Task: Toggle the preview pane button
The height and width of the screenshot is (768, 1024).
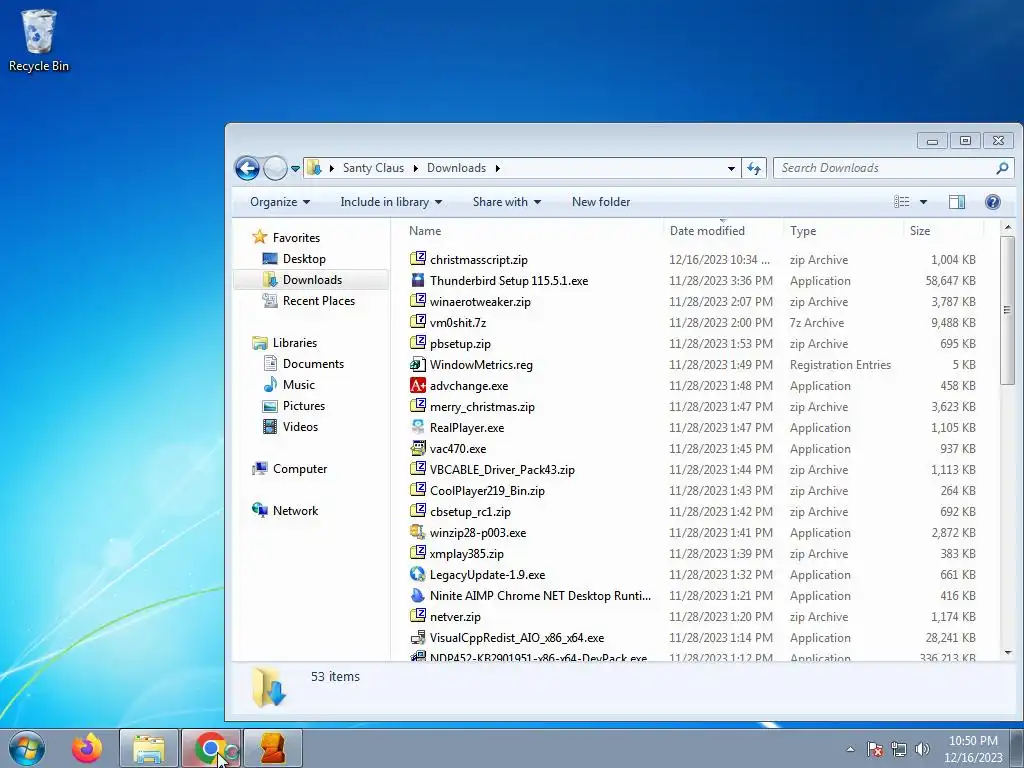Action: pos(957,202)
